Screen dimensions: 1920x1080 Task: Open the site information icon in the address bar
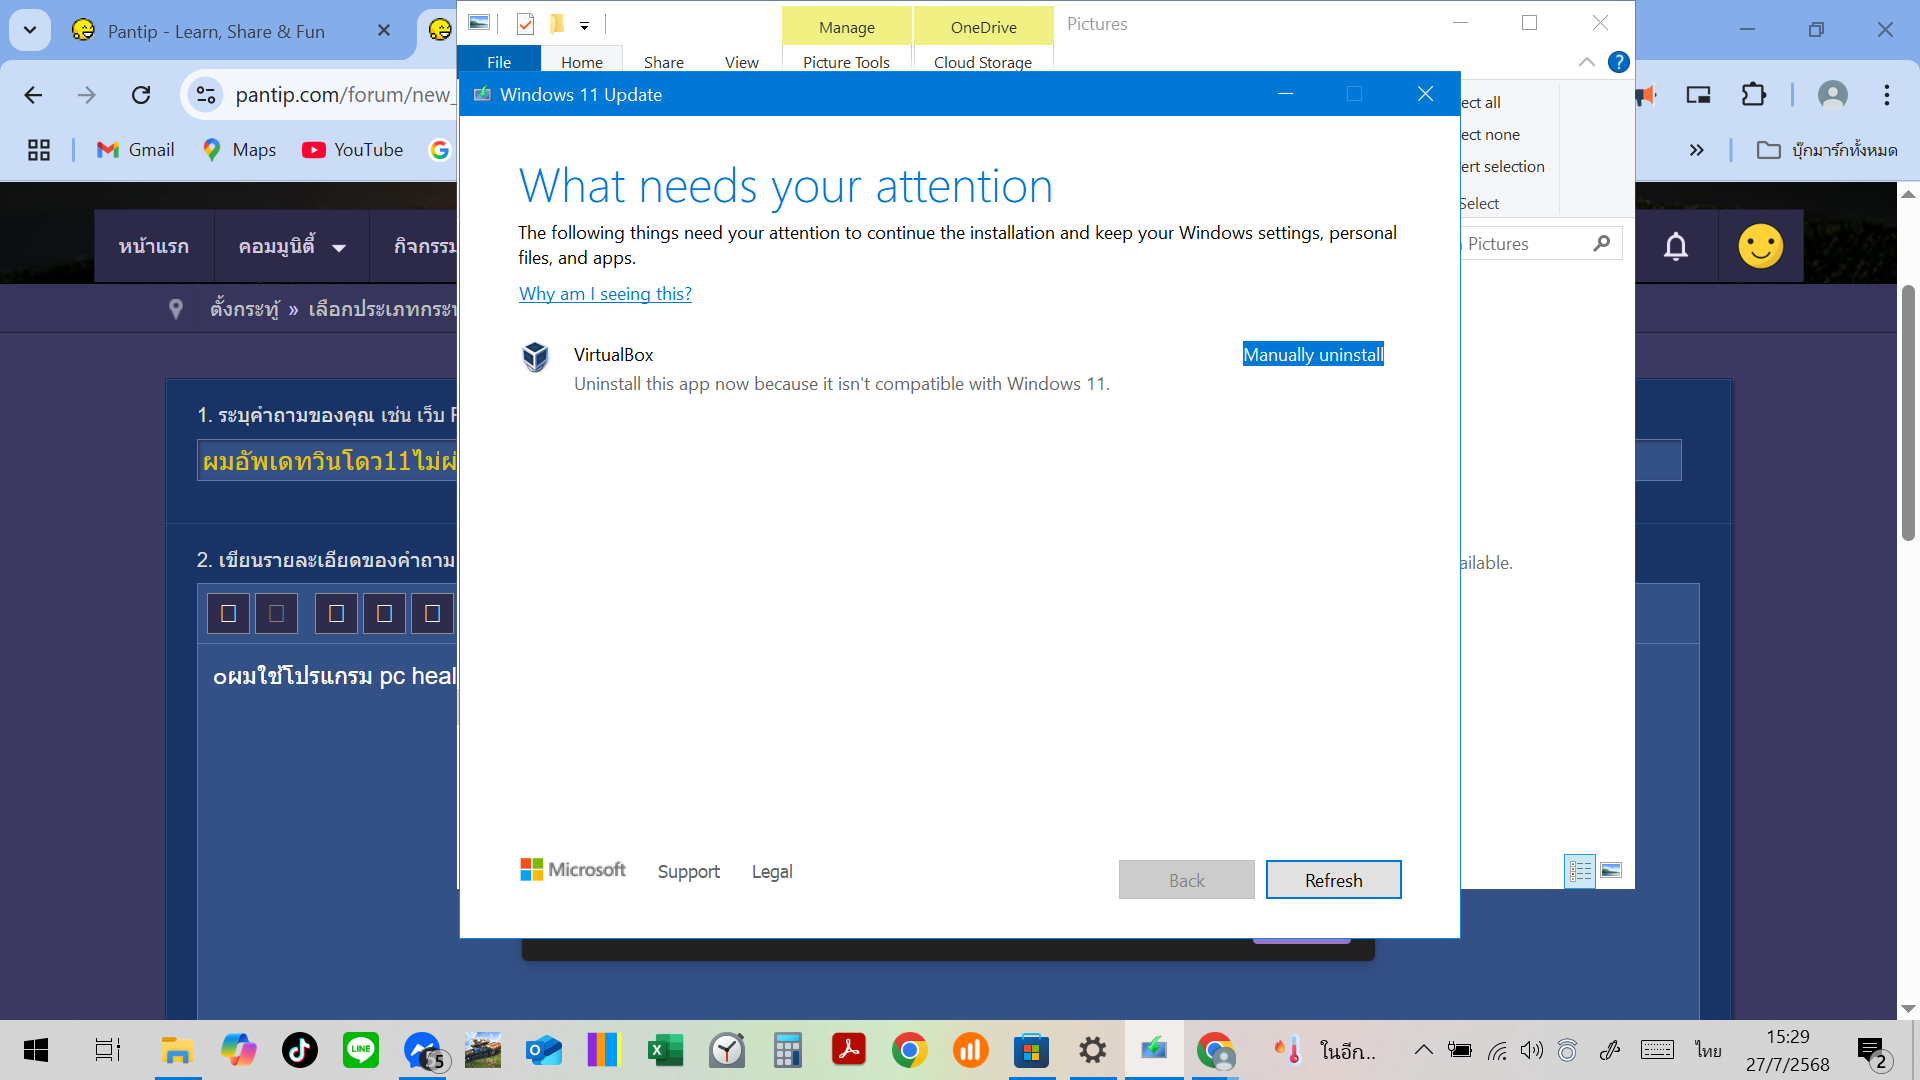[206, 95]
